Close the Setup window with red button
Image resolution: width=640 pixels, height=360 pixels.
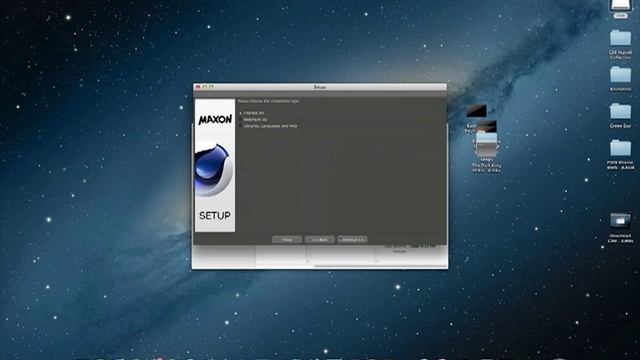point(198,87)
